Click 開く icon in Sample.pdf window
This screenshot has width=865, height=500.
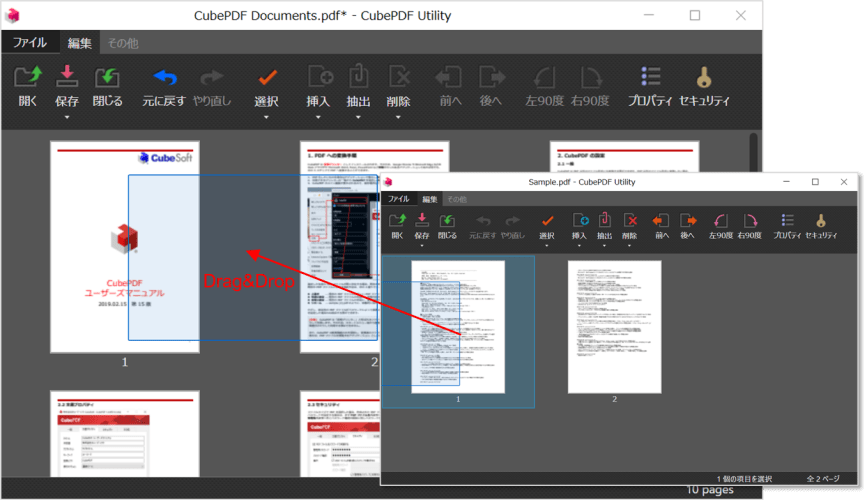[398, 220]
